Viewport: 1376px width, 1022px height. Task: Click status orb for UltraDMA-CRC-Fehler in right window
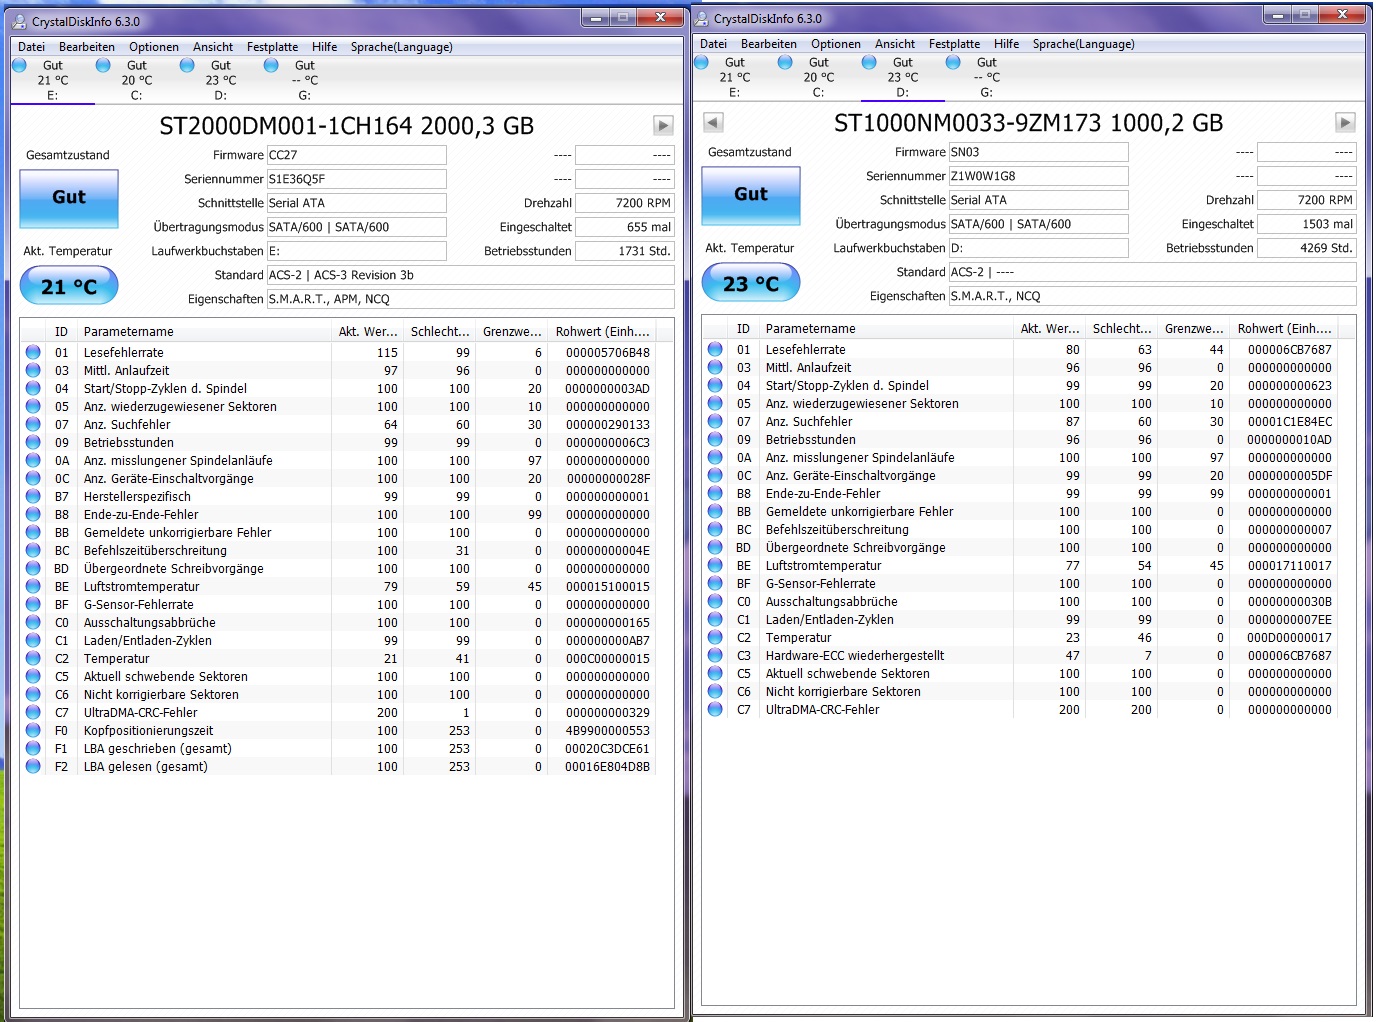coord(715,709)
